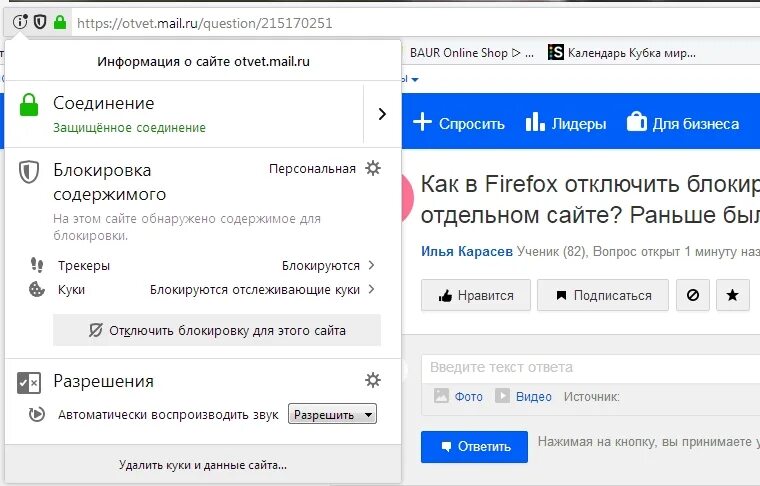The width and height of the screenshot is (760, 486).
Task: Click the blue Ответить button
Action: tap(474, 447)
